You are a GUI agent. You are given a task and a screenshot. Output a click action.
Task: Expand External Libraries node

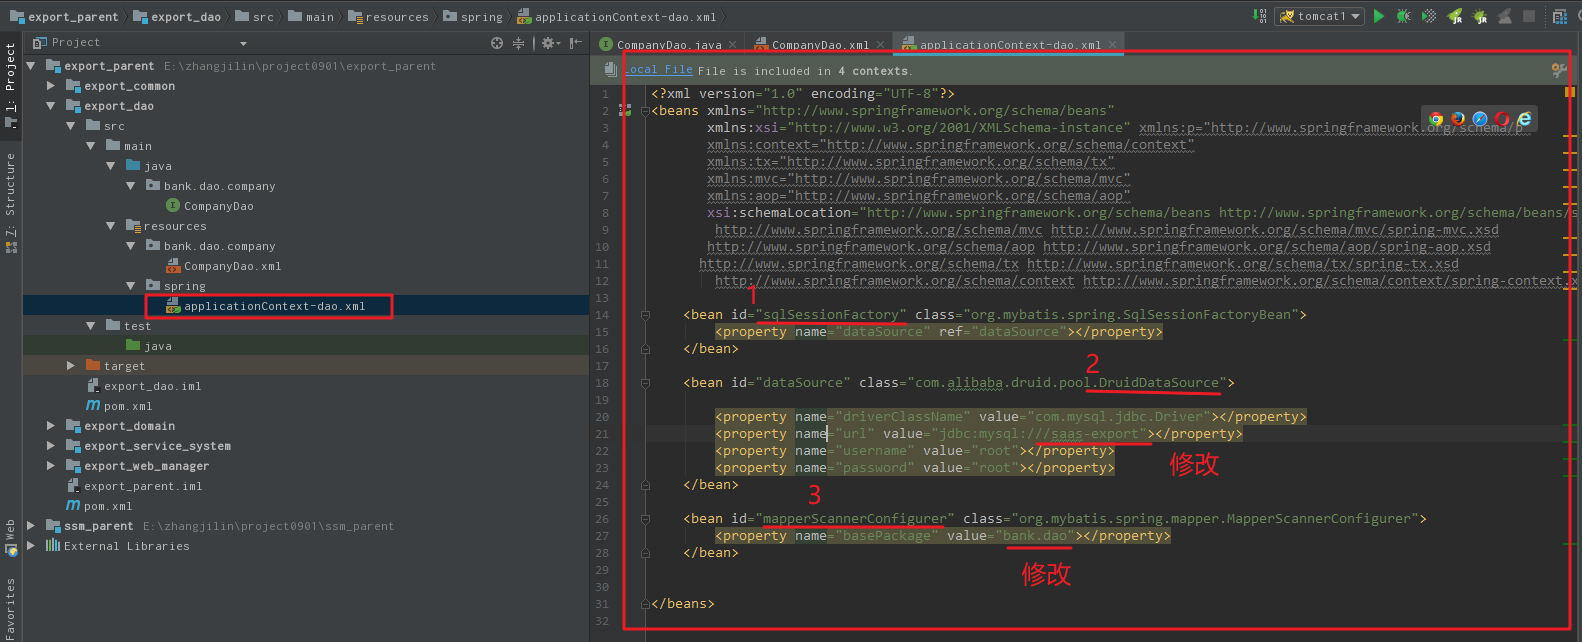coord(31,546)
